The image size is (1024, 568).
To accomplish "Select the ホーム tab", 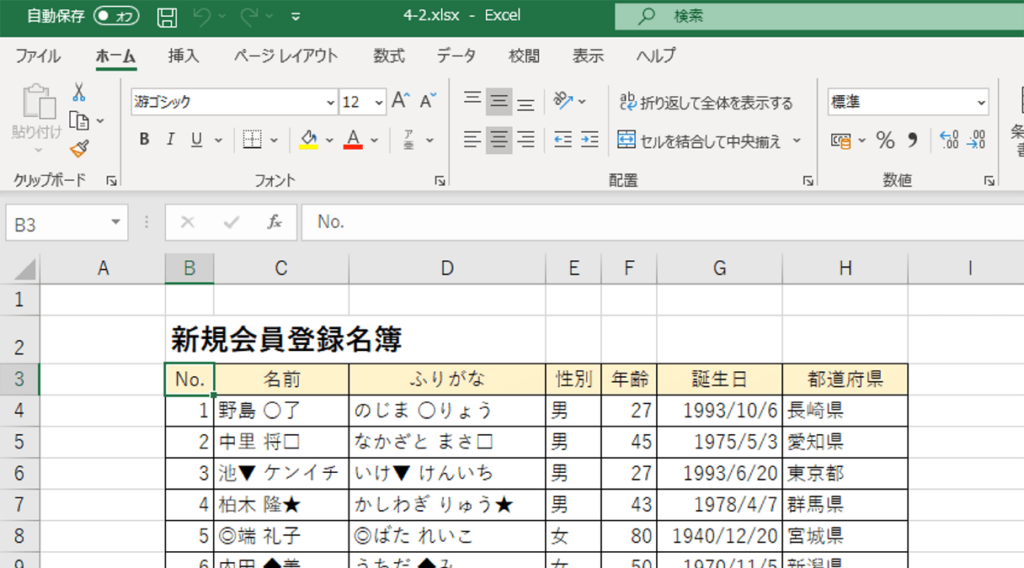I will coord(116,56).
